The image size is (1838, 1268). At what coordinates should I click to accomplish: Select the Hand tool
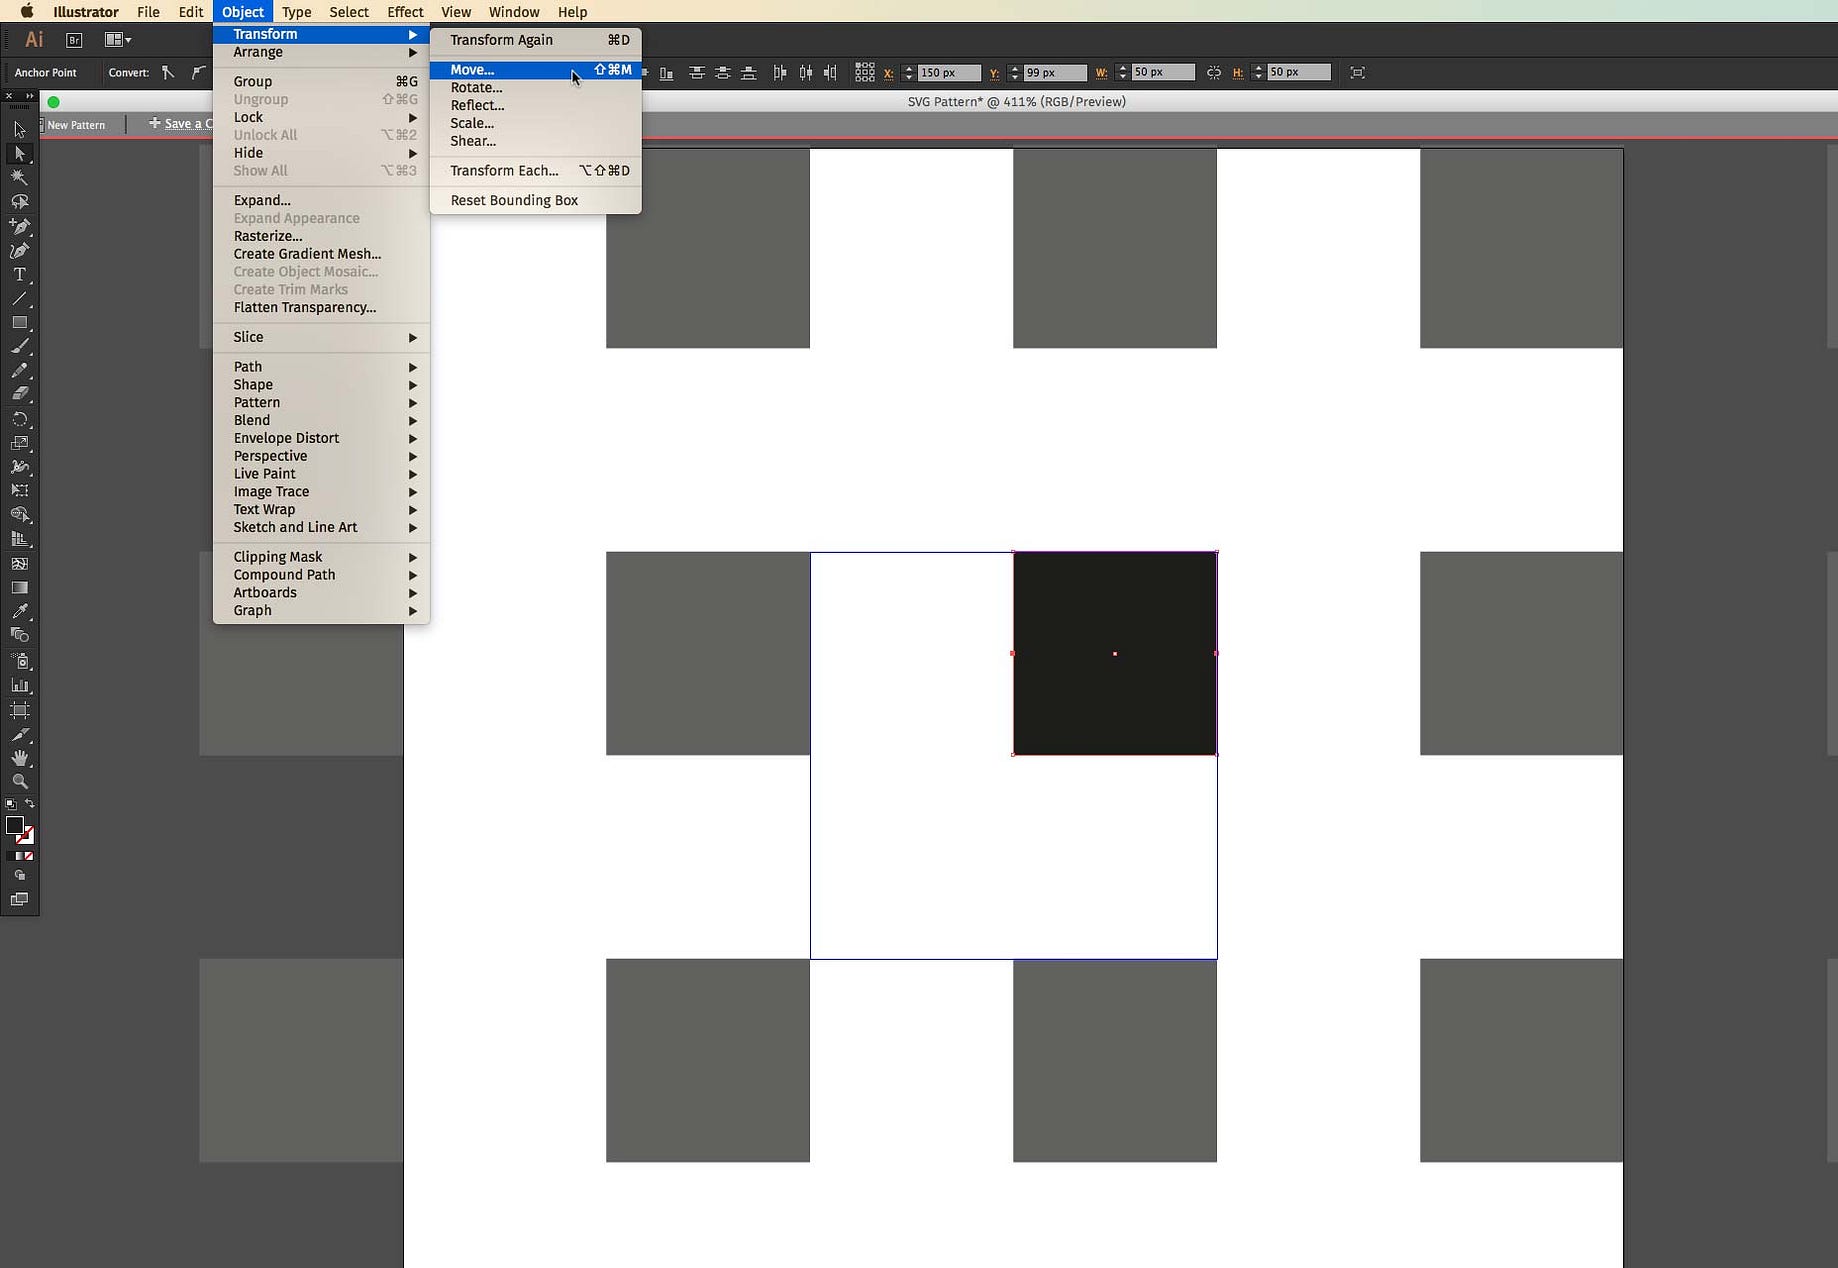[x=19, y=758]
